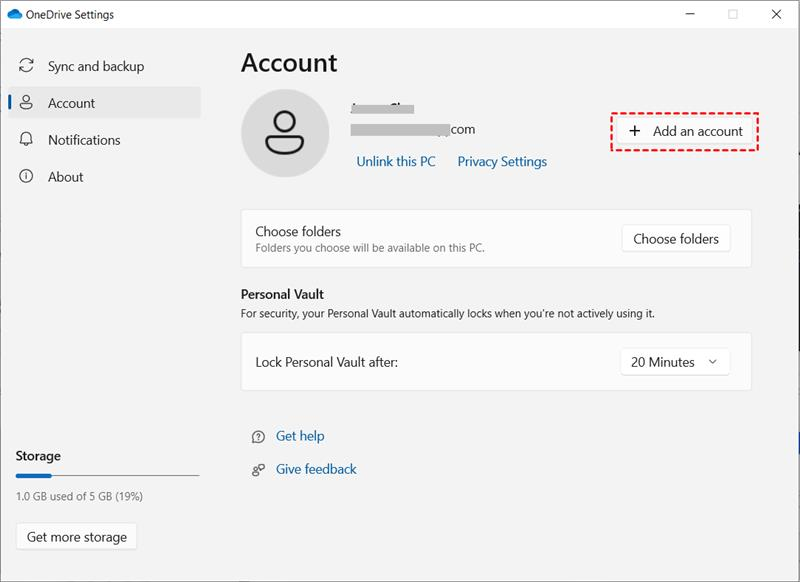Image resolution: width=800 pixels, height=582 pixels.
Task: Click 'Folders you choose will be available' description
Action: (x=370, y=248)
